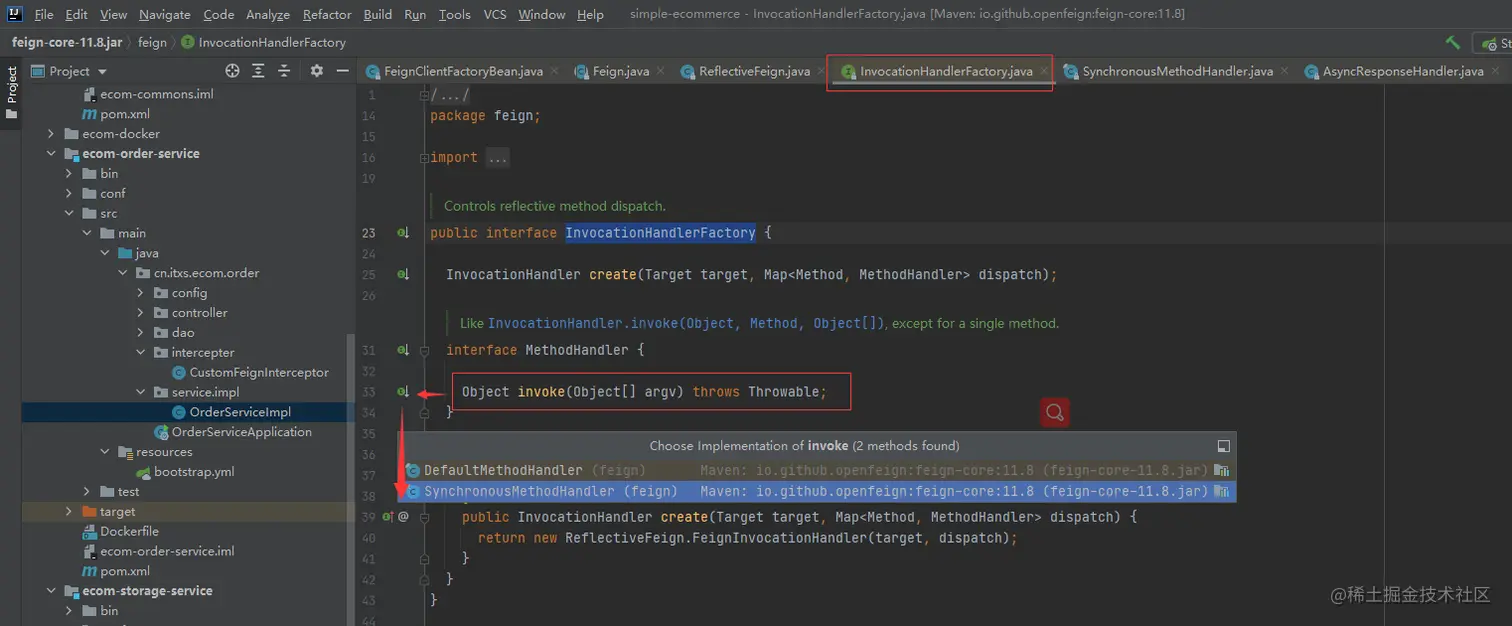Click Expand All icon in Project toolbar
1512x626 pixels.
coord(258,70)
